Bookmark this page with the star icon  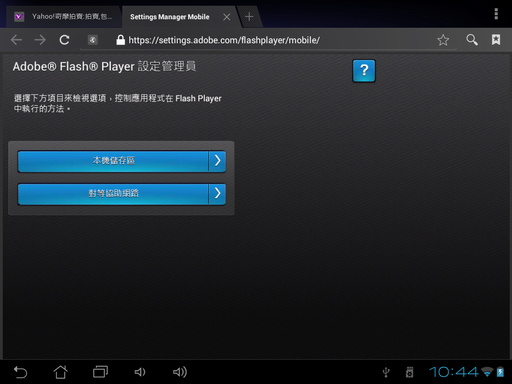coord(443,40)
